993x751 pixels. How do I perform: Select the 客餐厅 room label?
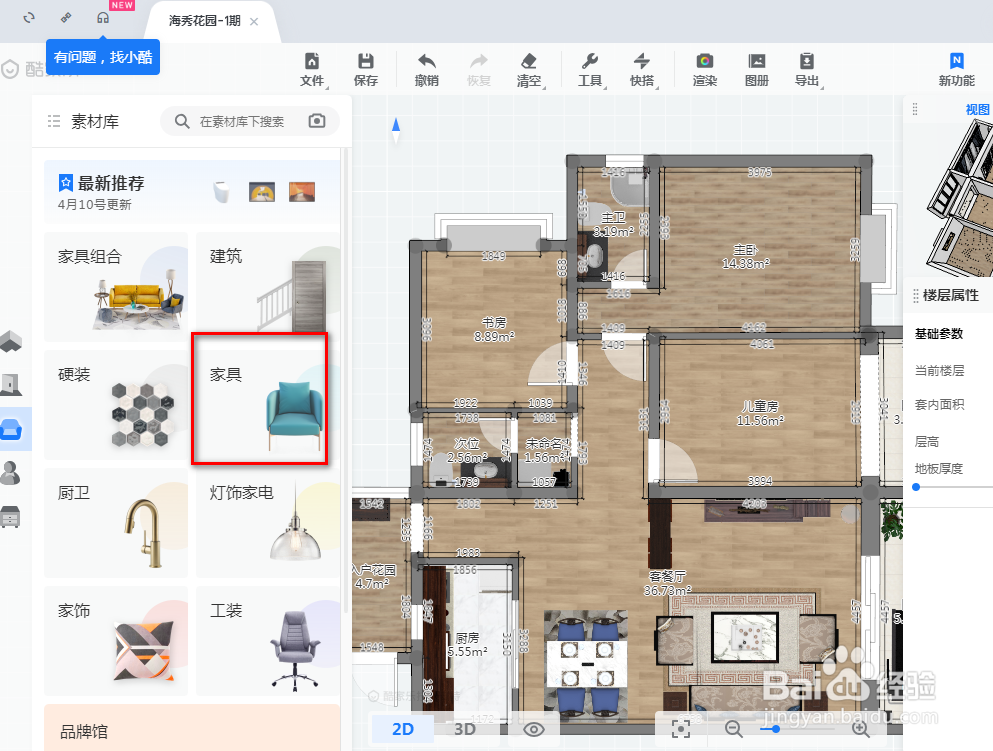pos(667,583)
